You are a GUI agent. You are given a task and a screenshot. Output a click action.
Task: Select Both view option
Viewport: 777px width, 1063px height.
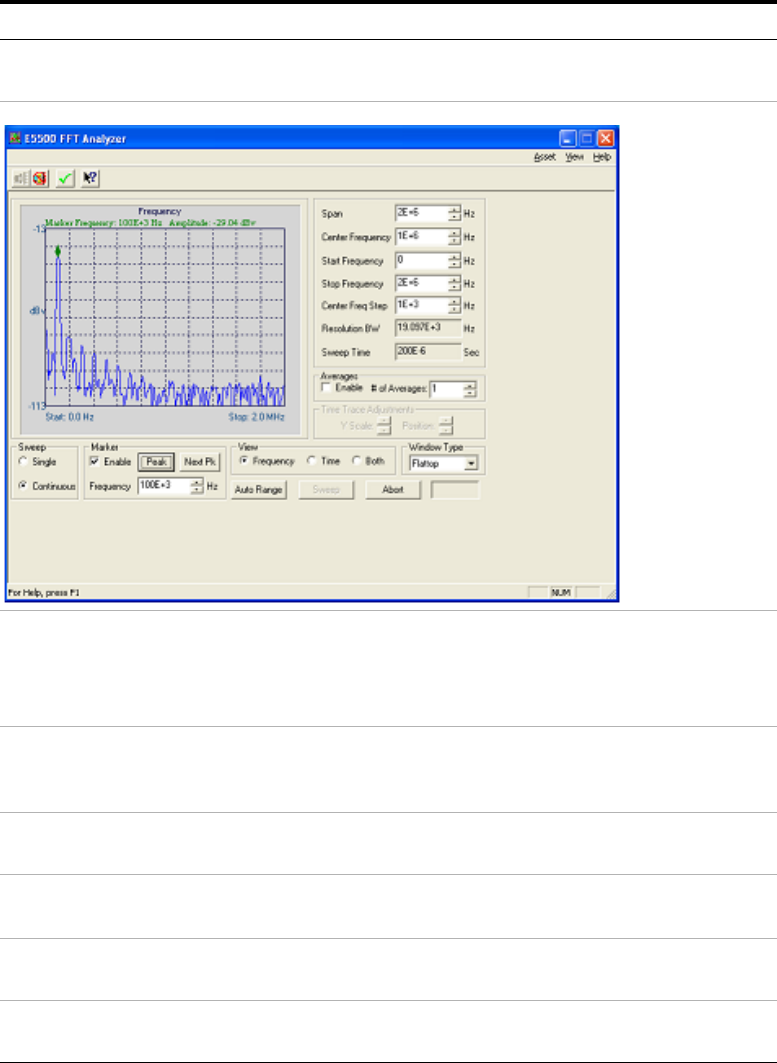click(356, 461)
